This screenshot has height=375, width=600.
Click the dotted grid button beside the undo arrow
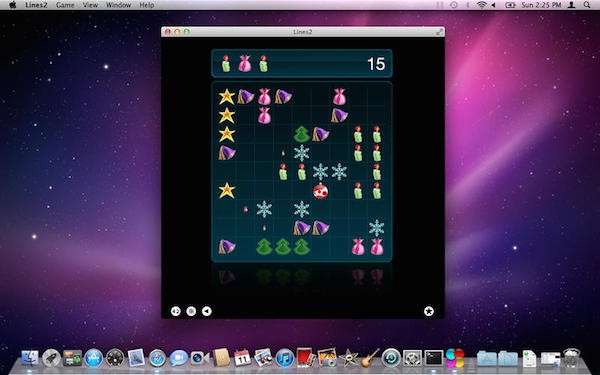[191, 311]
